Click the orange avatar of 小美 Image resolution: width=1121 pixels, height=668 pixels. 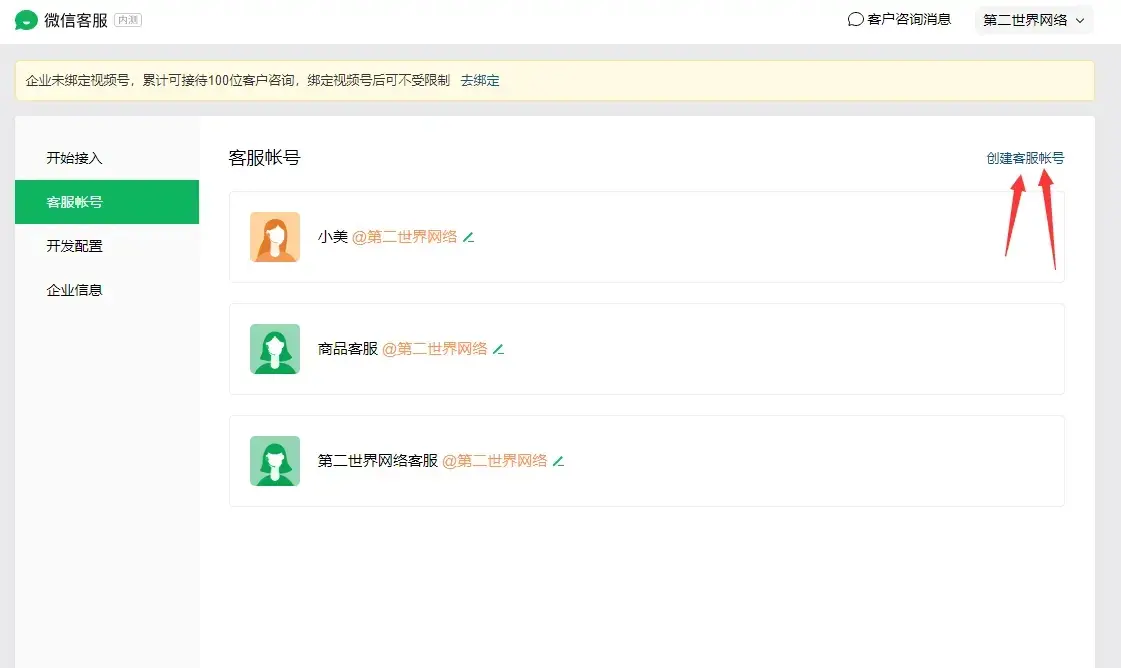pyautogui.click(x=275, y=237)
